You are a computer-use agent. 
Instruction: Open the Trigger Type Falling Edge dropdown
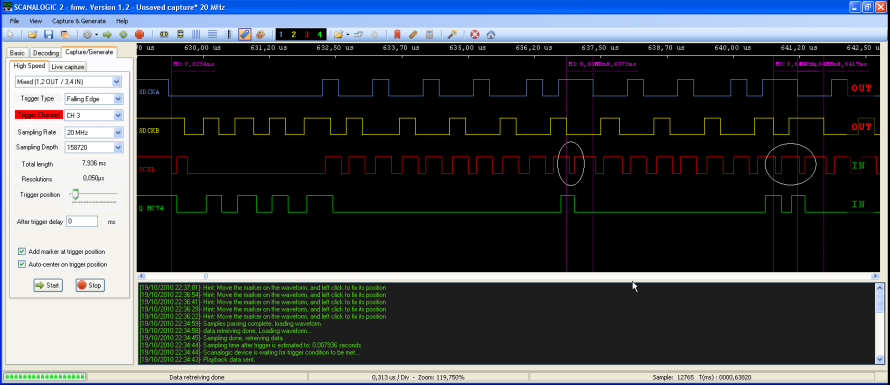coord(94,99)
